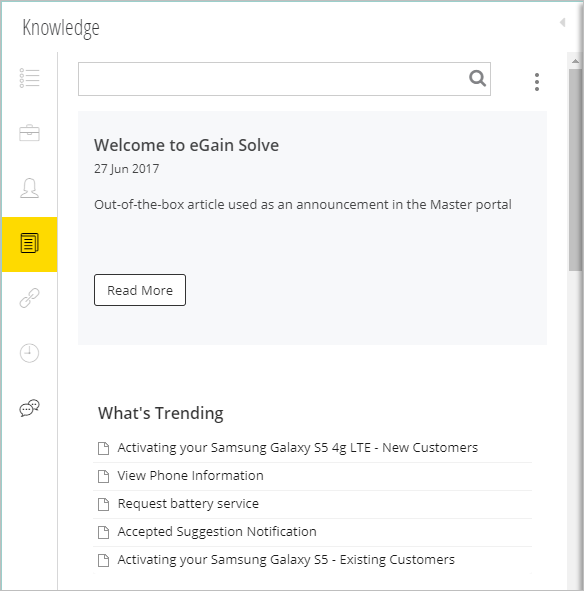
Task: Open the chat bubbles icon in sidebar
Action: (29, 408)
